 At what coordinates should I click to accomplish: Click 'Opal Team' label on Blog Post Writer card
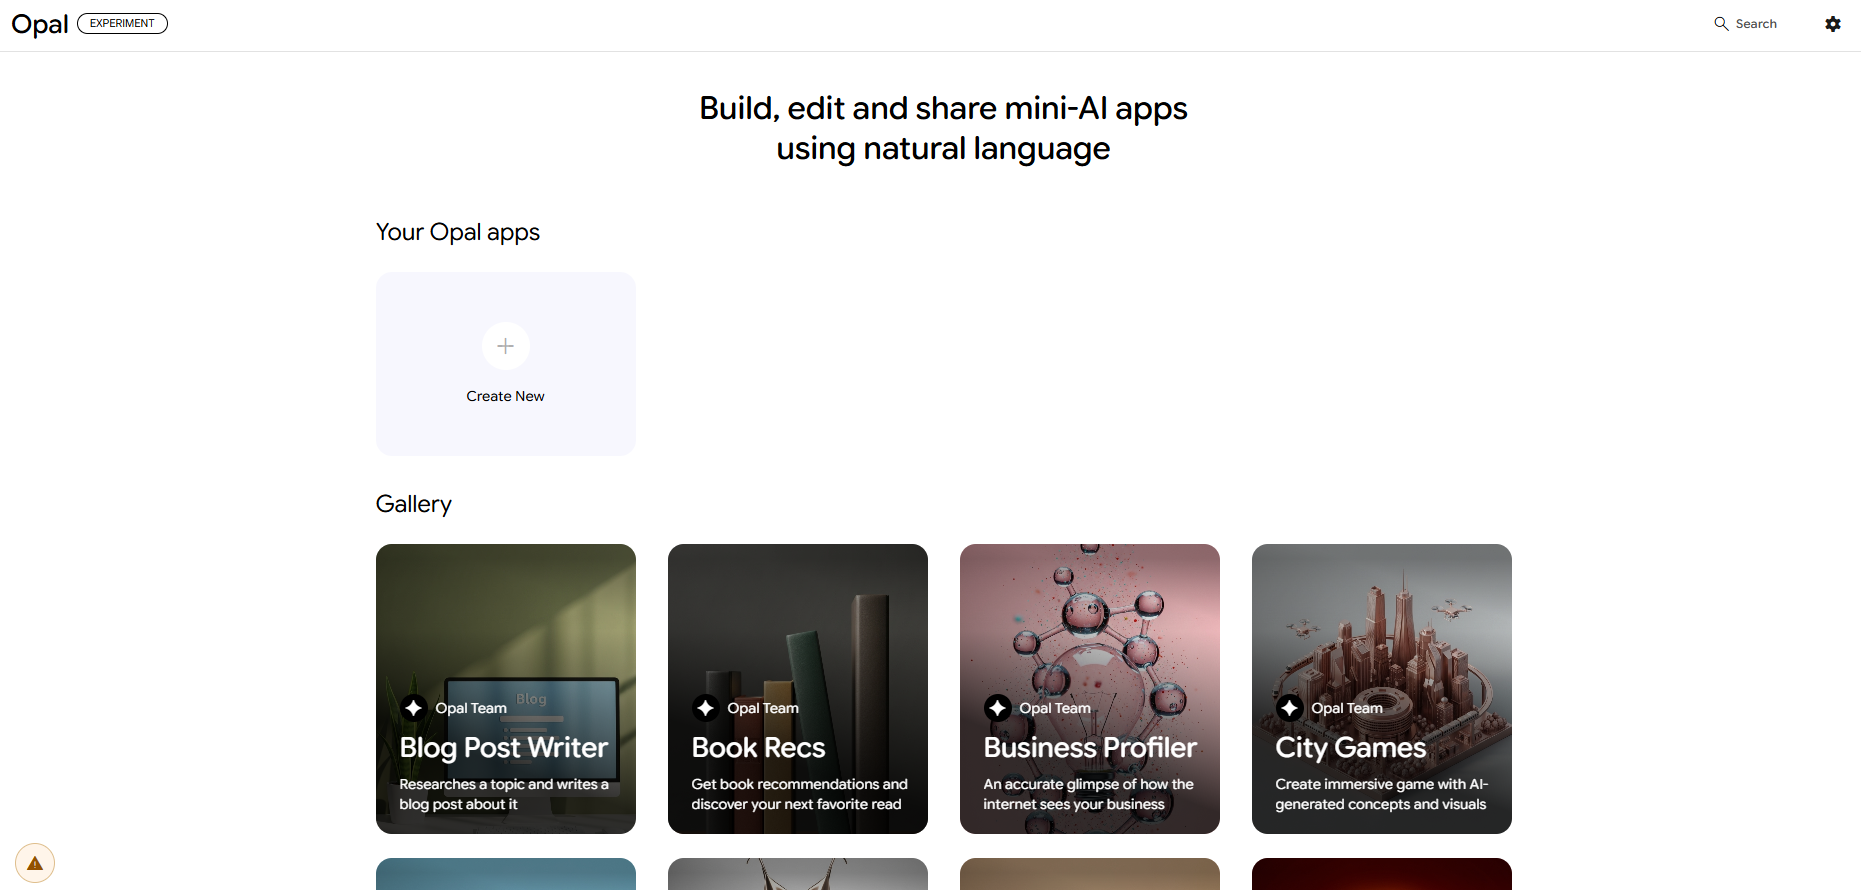pyautogui.click(x=471, y=708)
